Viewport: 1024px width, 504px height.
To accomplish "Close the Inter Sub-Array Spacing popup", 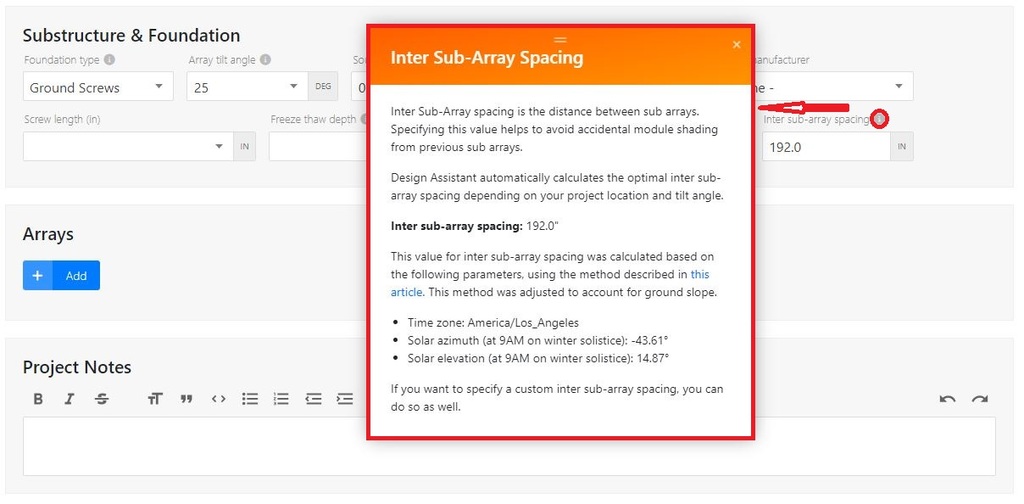I will pyautogui.click(x=737, y=44).
